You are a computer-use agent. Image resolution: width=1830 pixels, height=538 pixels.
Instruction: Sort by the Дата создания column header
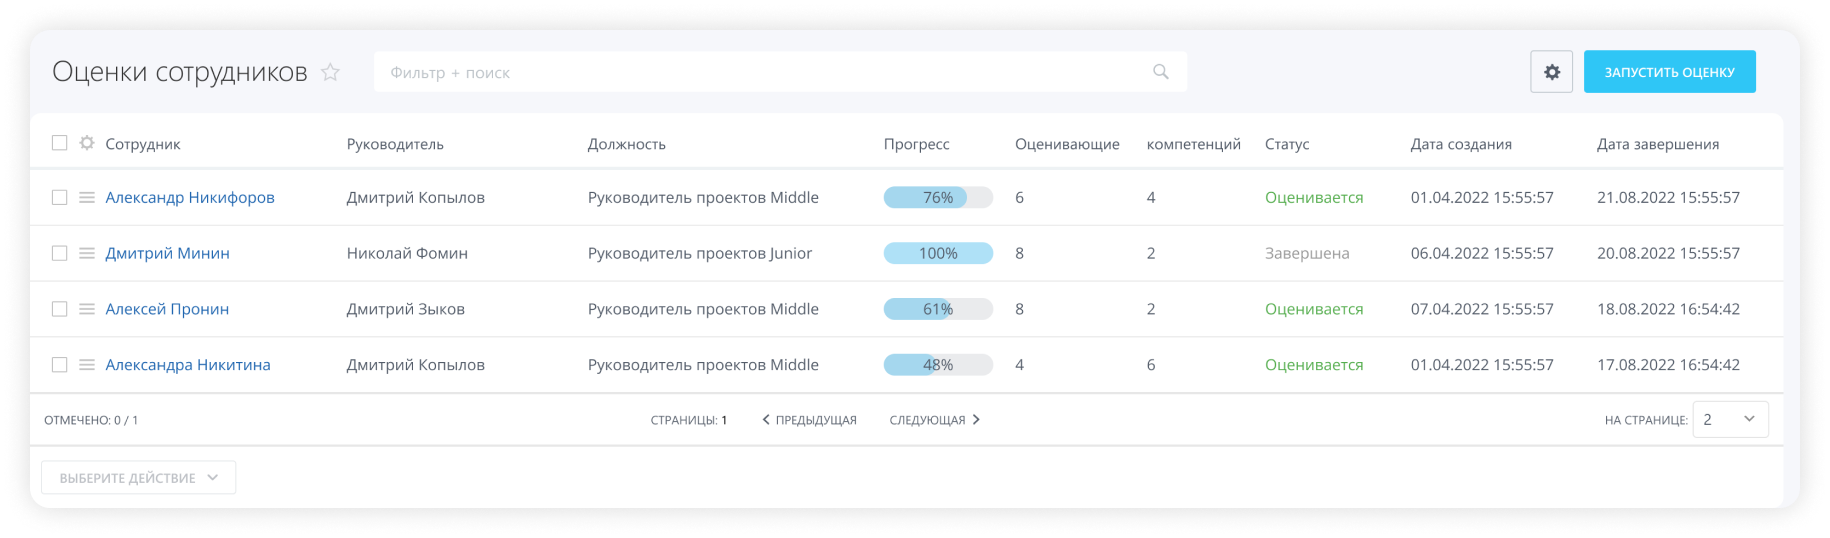pyautogui.click(x=1461, y=144)
